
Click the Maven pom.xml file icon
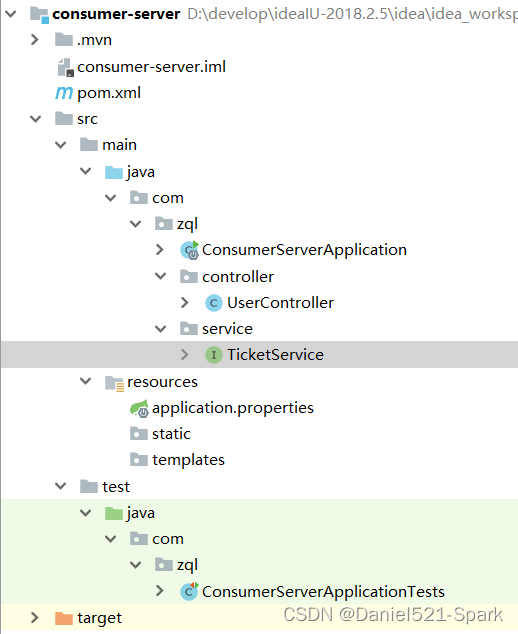pyautogui.click(x=64, y=93)
